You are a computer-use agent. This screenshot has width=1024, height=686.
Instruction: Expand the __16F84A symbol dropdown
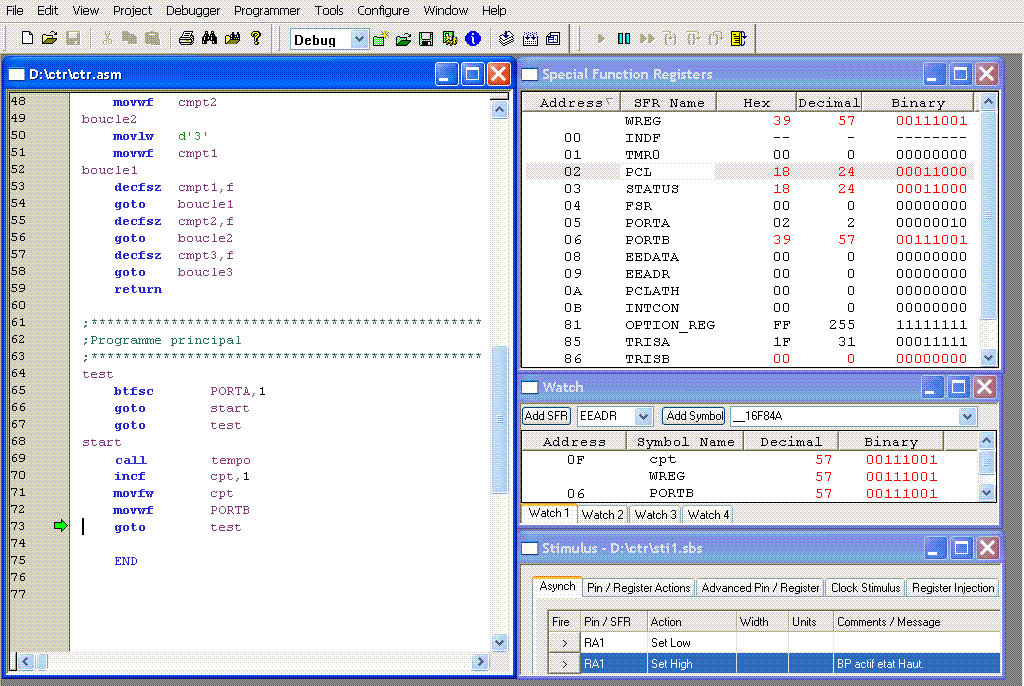pyautogui.click(x=966, y=416)
